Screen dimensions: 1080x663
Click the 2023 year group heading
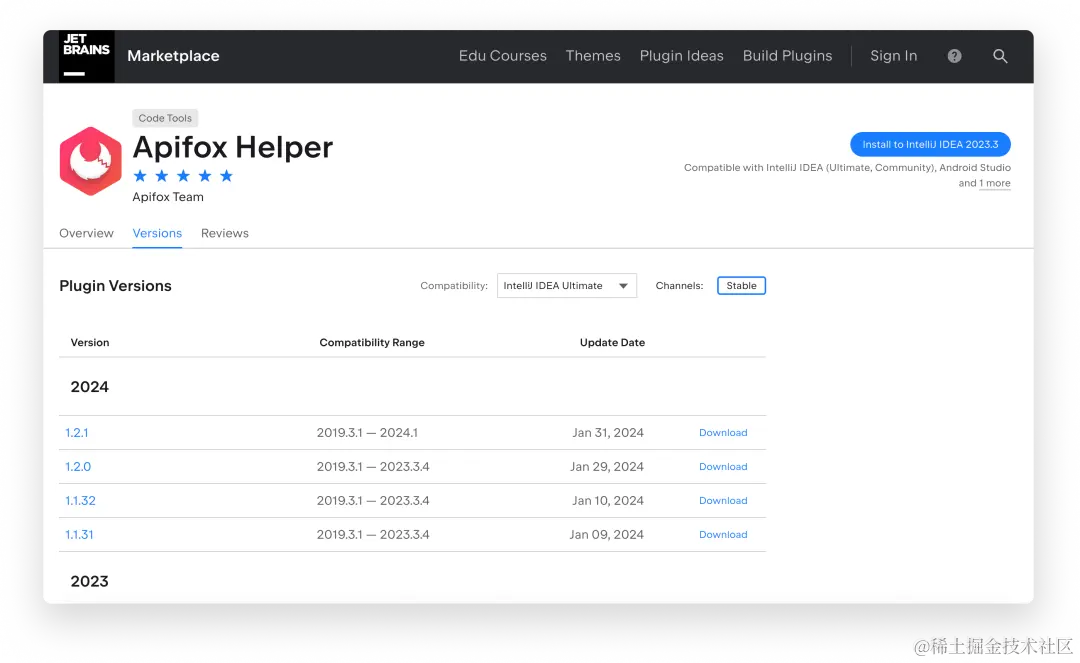pos(90,582)
